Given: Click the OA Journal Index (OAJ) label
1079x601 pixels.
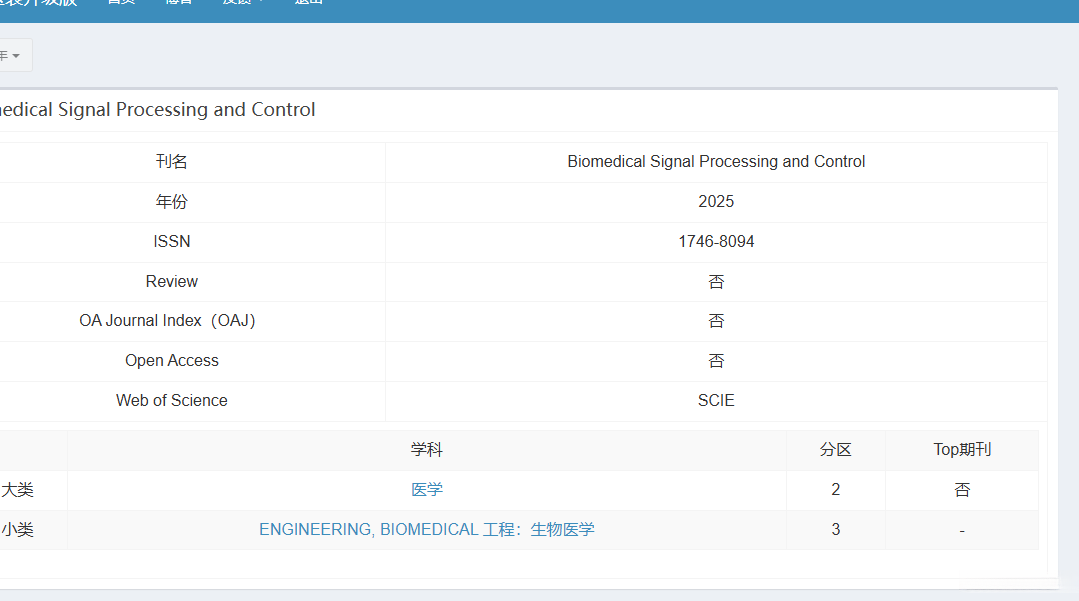Looking at the screenshot, I should pyautogui.click(x=167, y=321).
